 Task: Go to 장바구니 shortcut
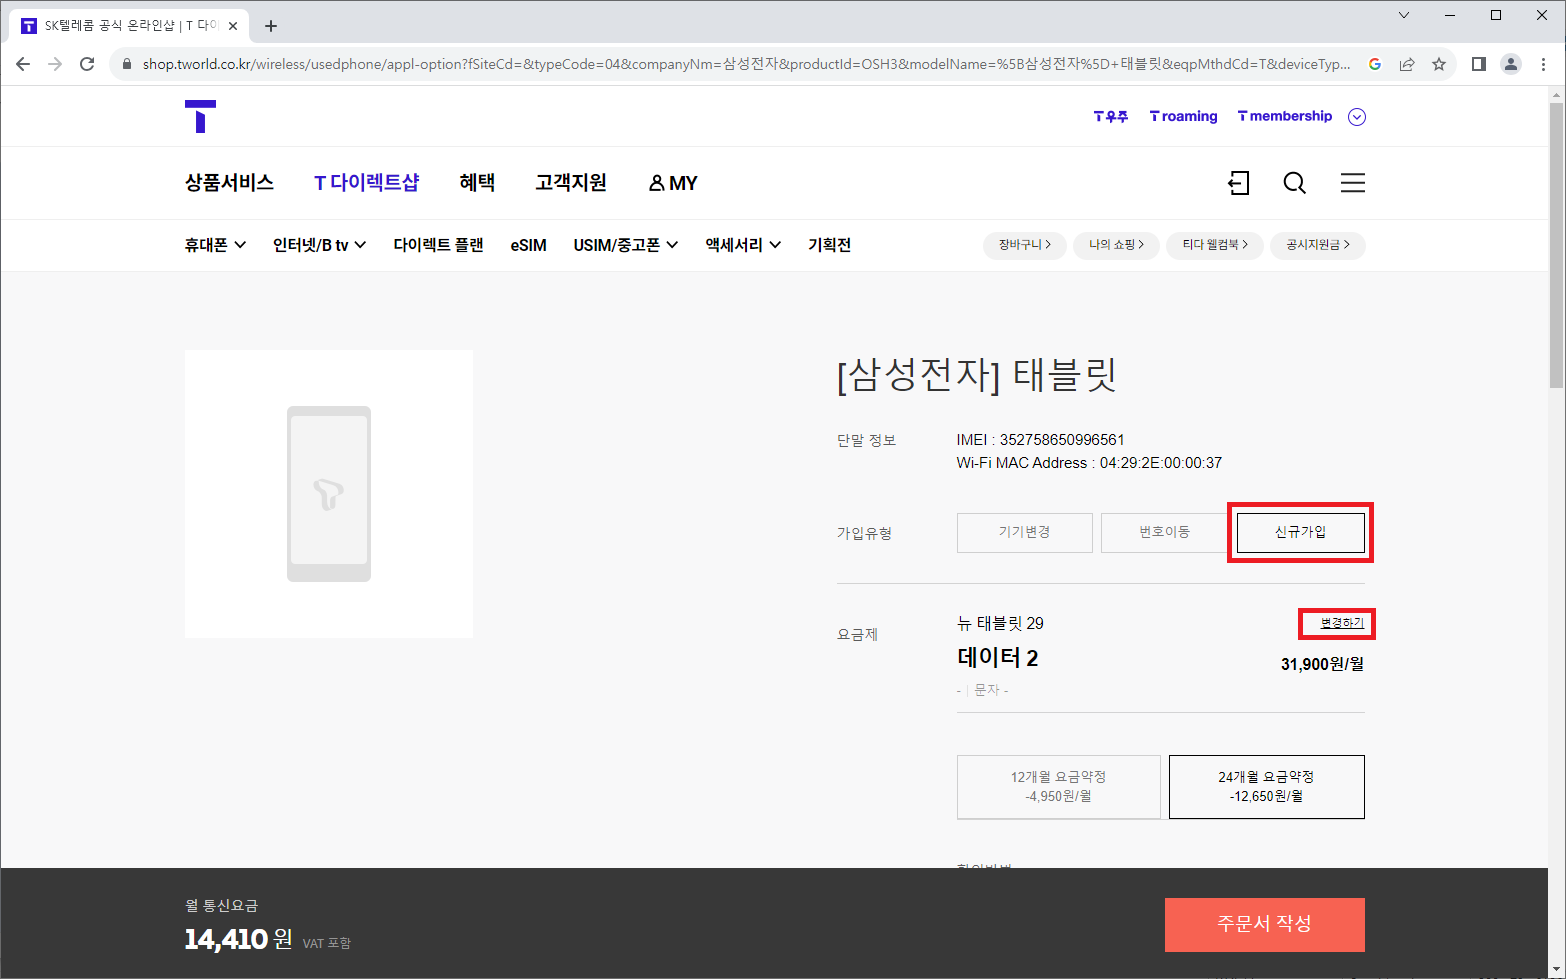(x=1025, y=245)
